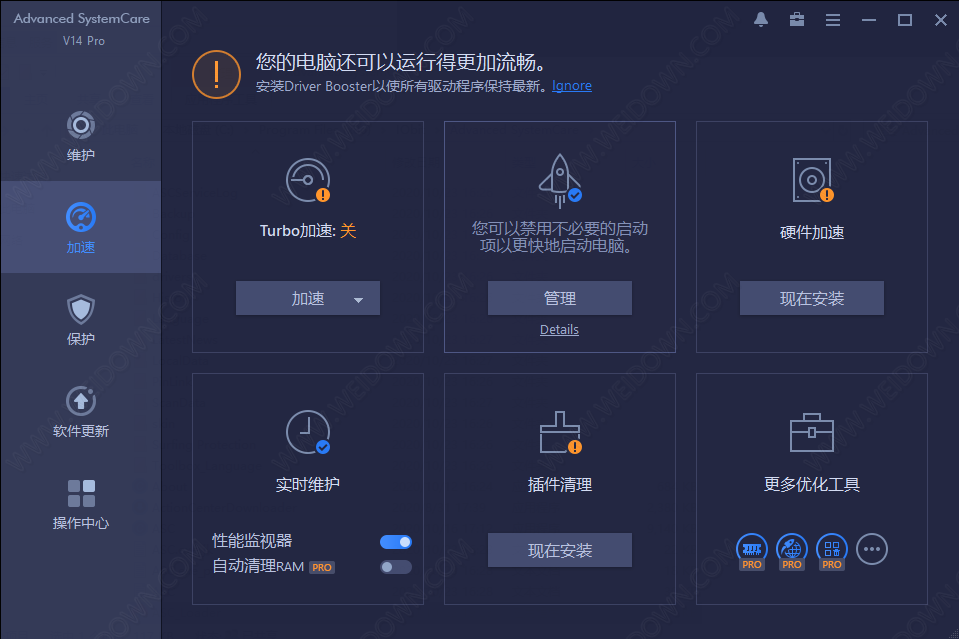959x639 pixels.
Task: Click the V14 Pro version text
Action: pyautogui.click(x=84, y=41)
